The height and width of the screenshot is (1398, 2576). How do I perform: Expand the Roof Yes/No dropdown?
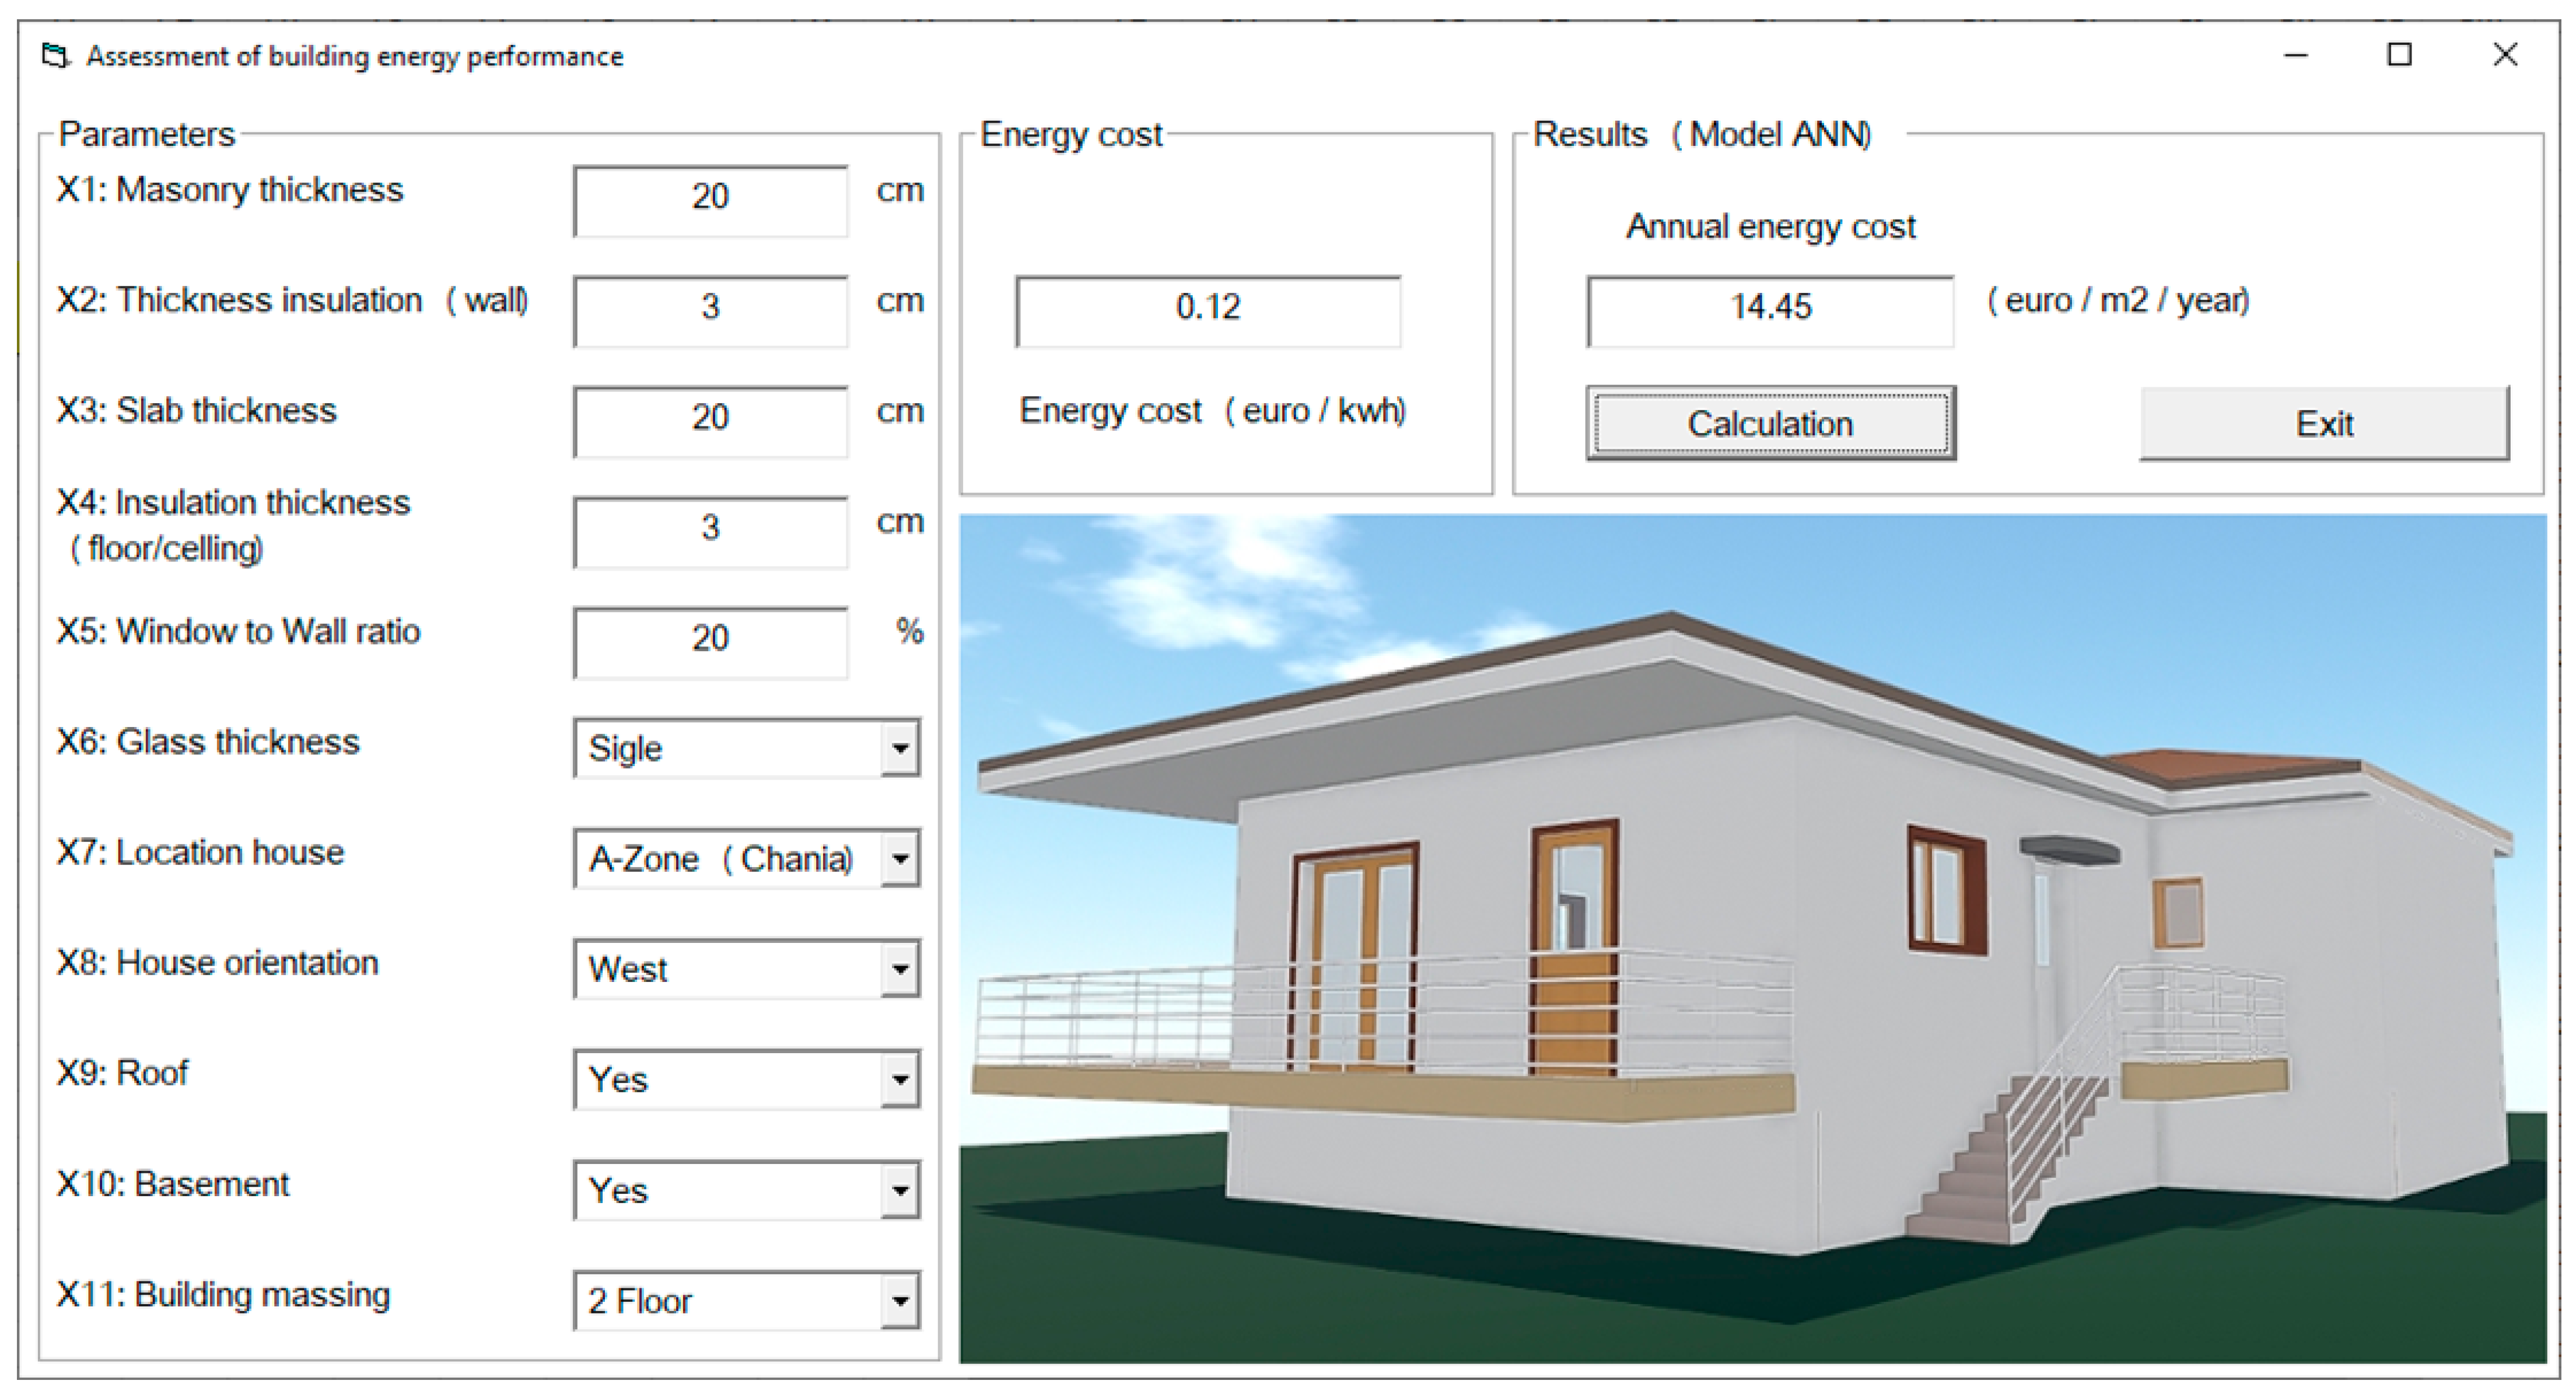pos(900,1080)
